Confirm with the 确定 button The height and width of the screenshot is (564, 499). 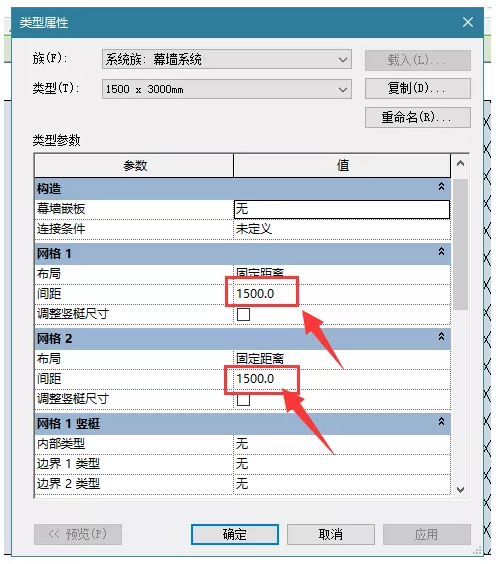point(235,534)
